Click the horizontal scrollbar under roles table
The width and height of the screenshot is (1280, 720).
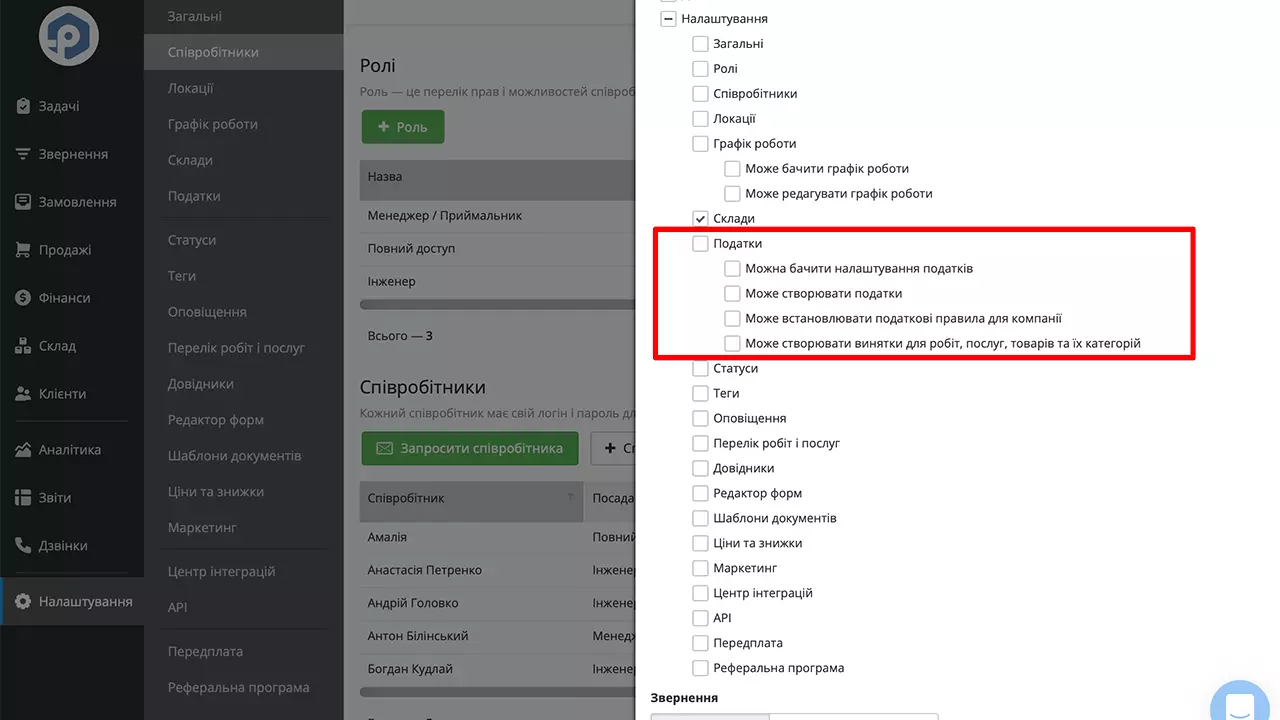497,304
